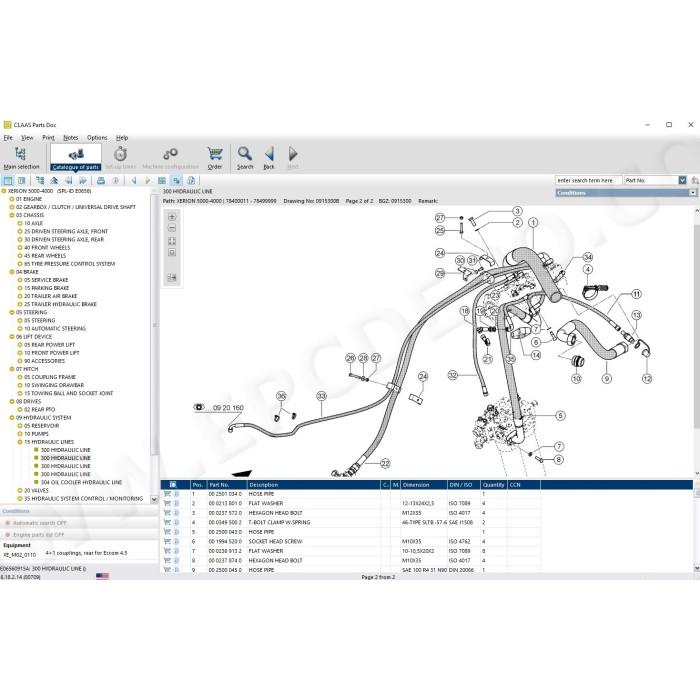Open the Options menu
Viewport: 700px width, 700px height.
[x=97, y=138]
